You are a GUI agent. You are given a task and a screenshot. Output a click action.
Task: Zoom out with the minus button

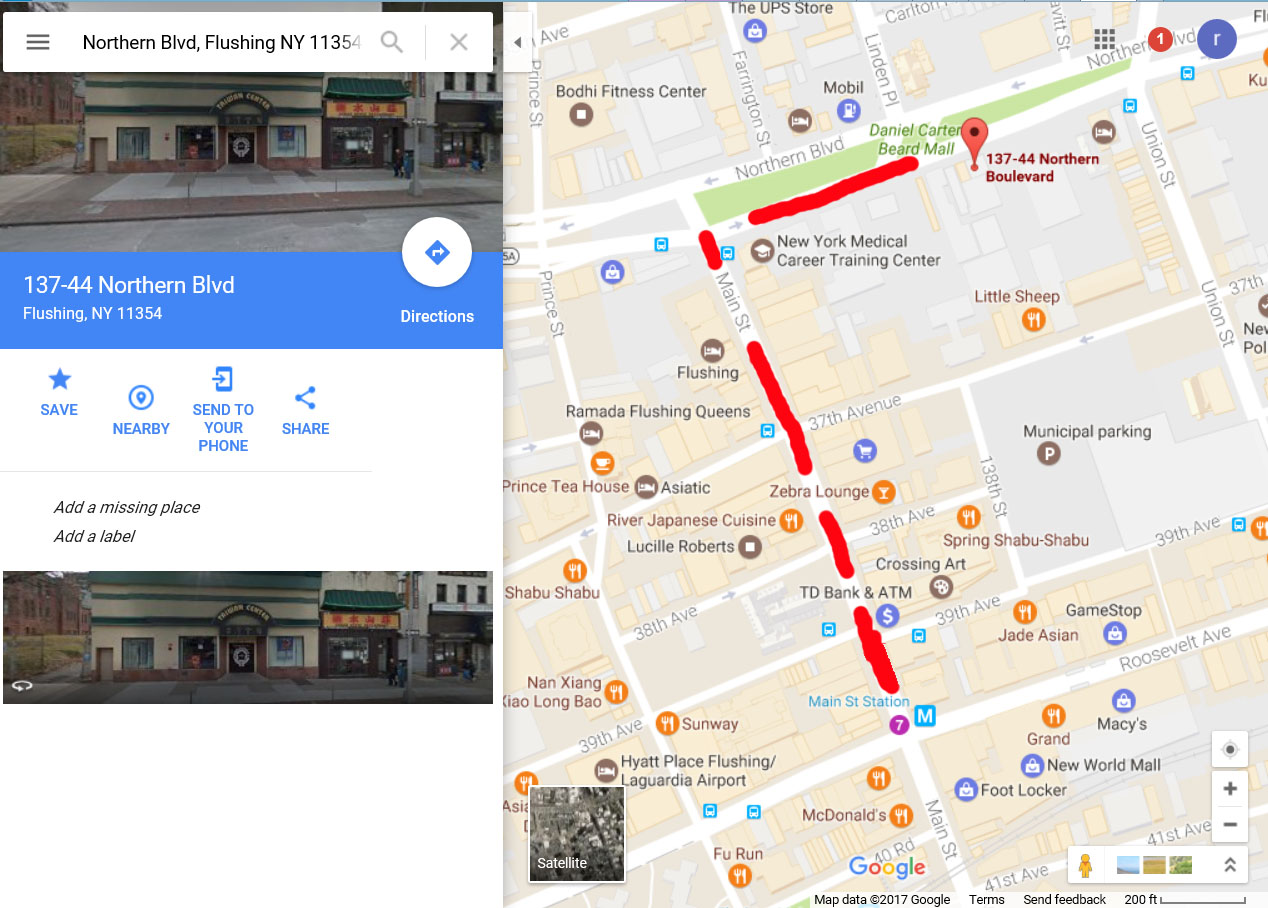1230,825
